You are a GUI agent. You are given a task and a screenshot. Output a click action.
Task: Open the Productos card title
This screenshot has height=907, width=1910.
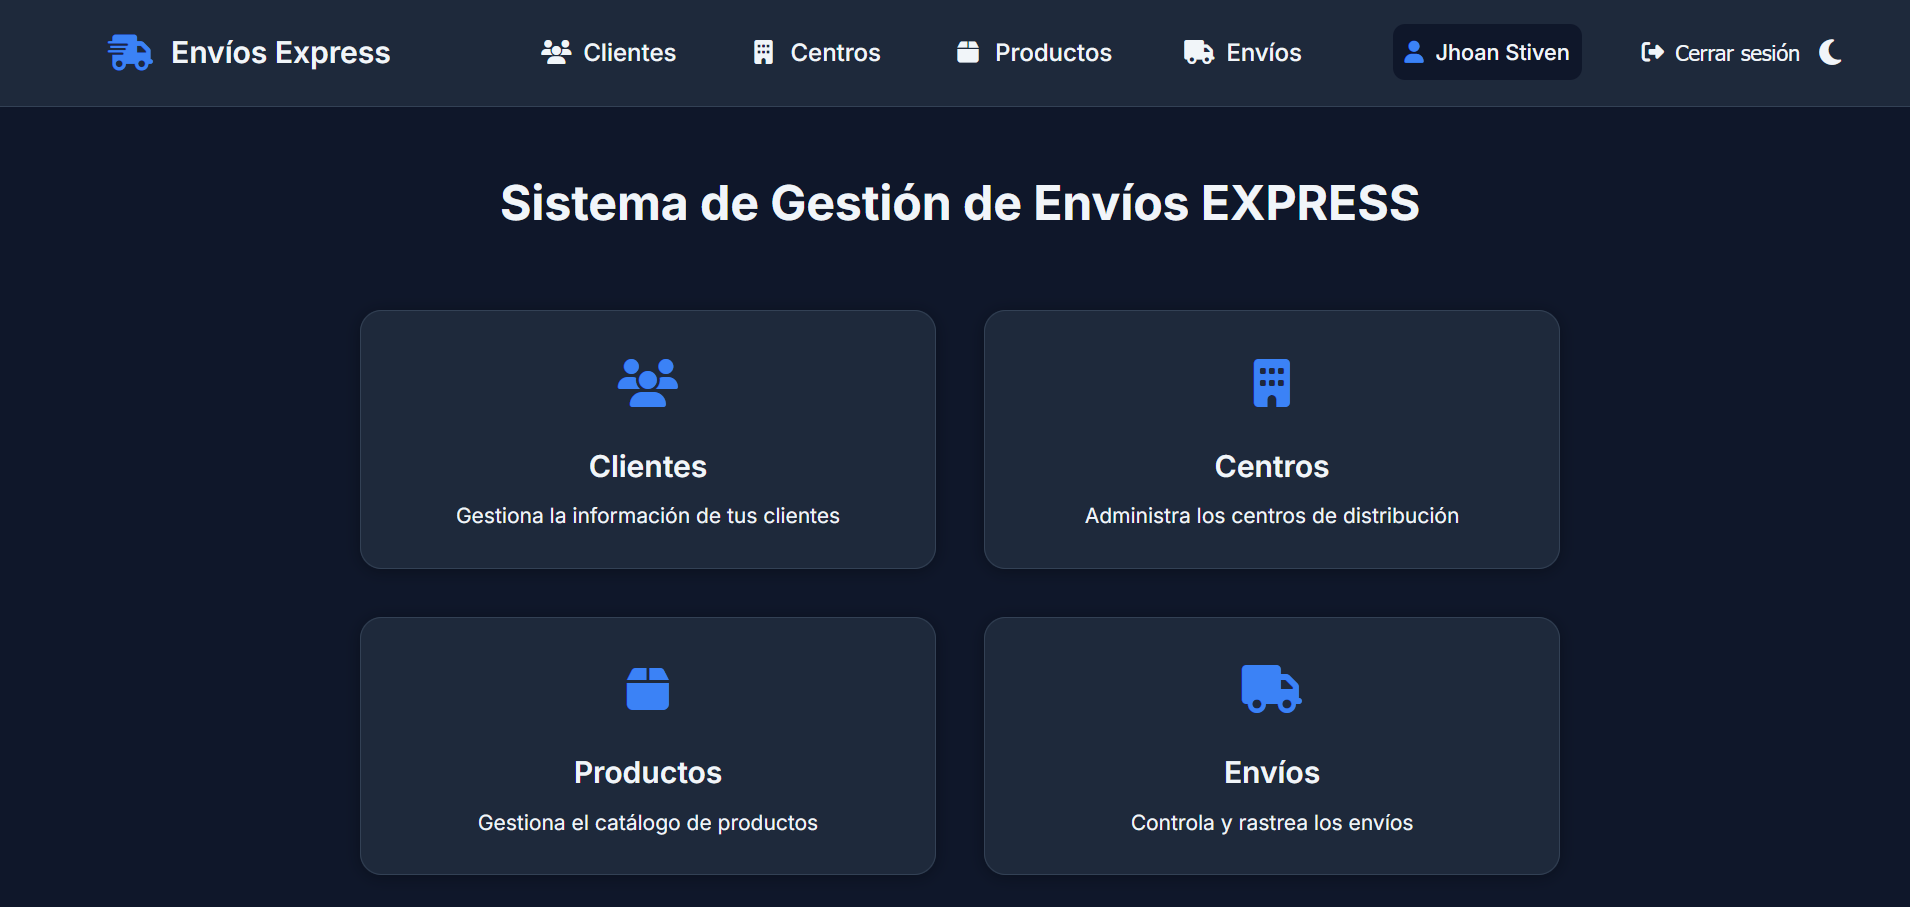647,772
